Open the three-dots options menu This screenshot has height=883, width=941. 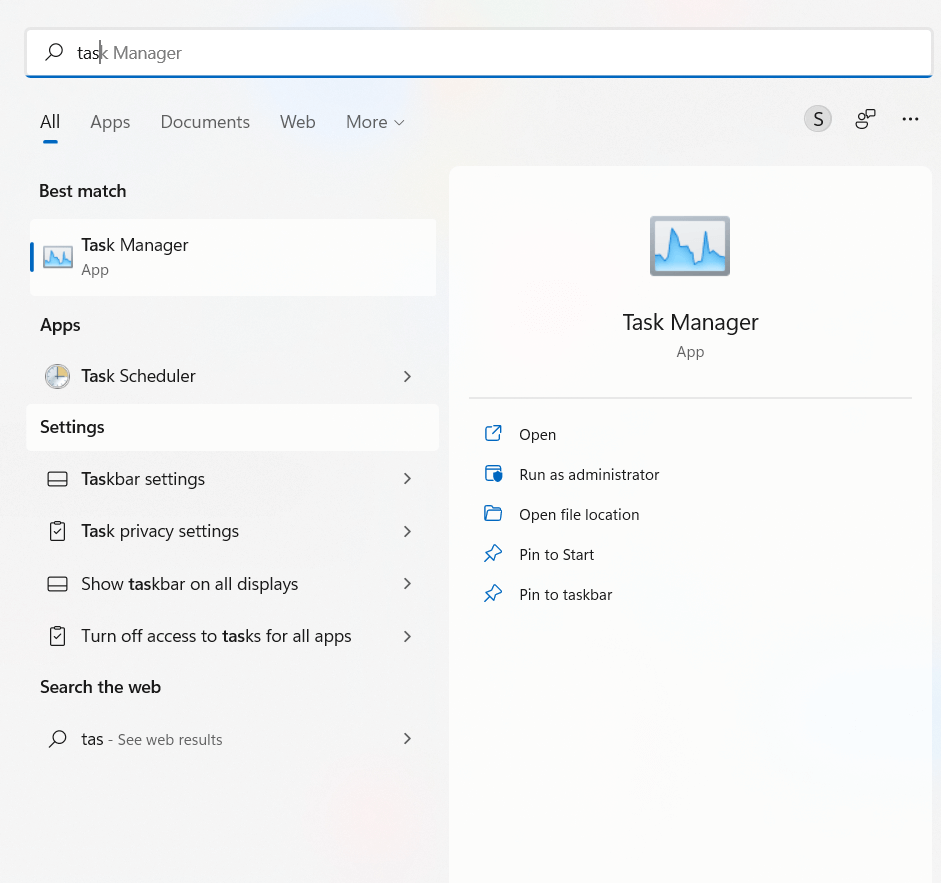coord(910,119)
